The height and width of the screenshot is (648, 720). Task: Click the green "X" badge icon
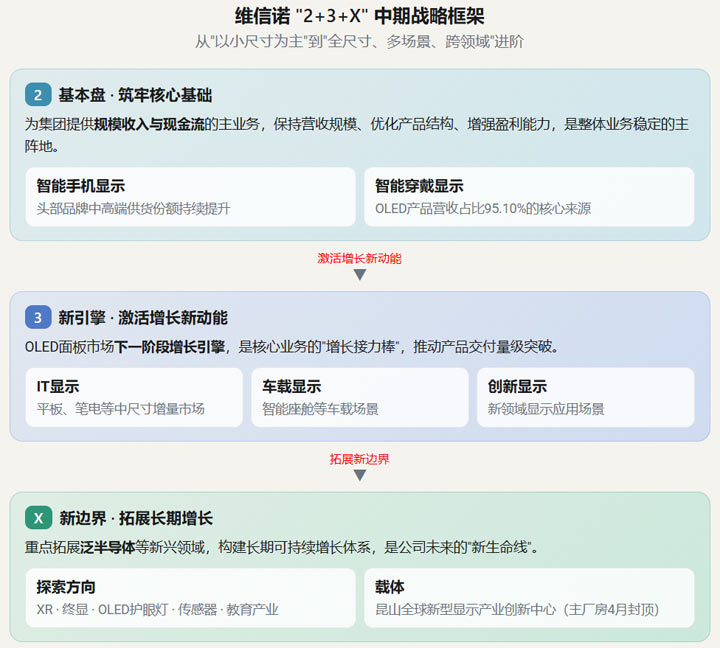point(39,518)
